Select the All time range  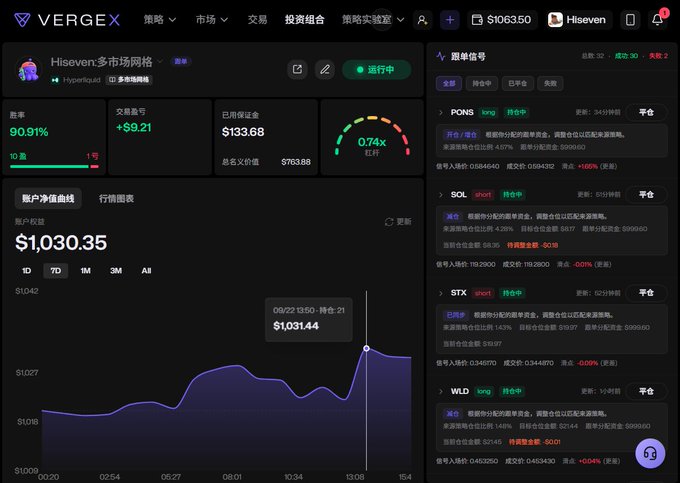[x=146, y=271]
